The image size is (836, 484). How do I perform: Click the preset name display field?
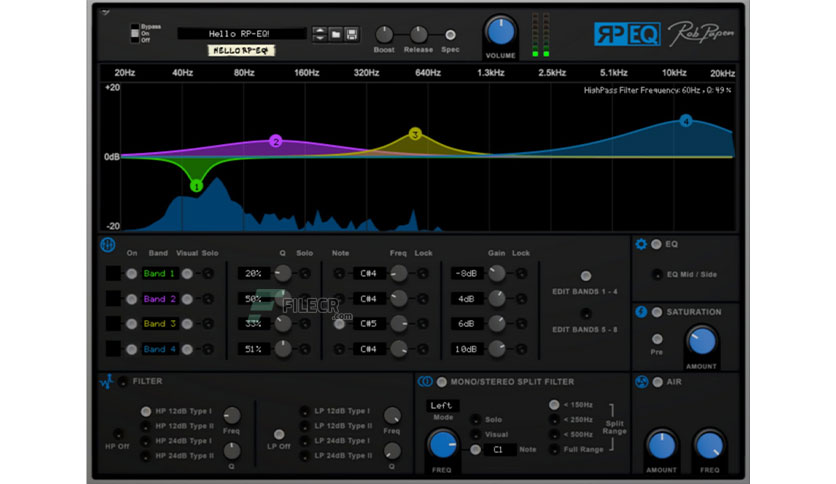tap(242, 34)
